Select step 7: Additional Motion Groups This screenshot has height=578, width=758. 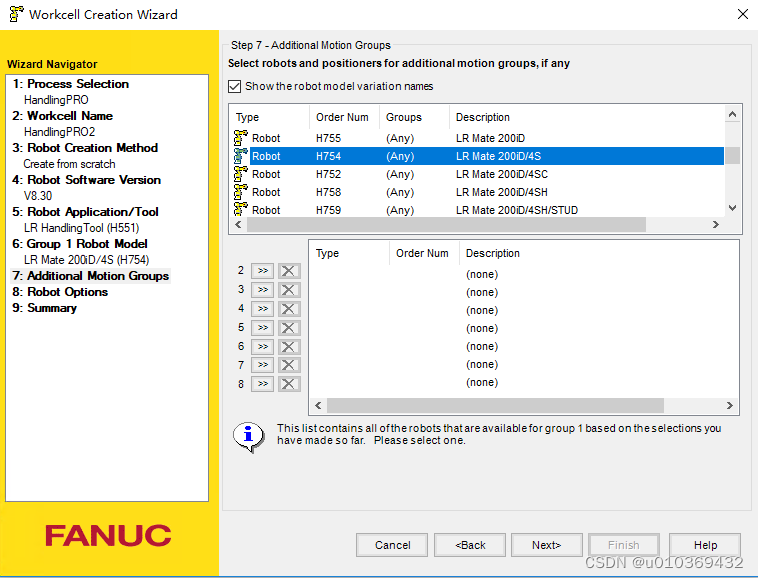point(90,276)
